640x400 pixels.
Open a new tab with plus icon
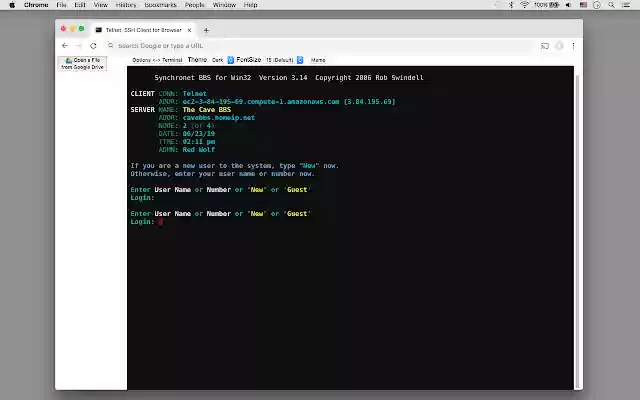click(206, 30)
